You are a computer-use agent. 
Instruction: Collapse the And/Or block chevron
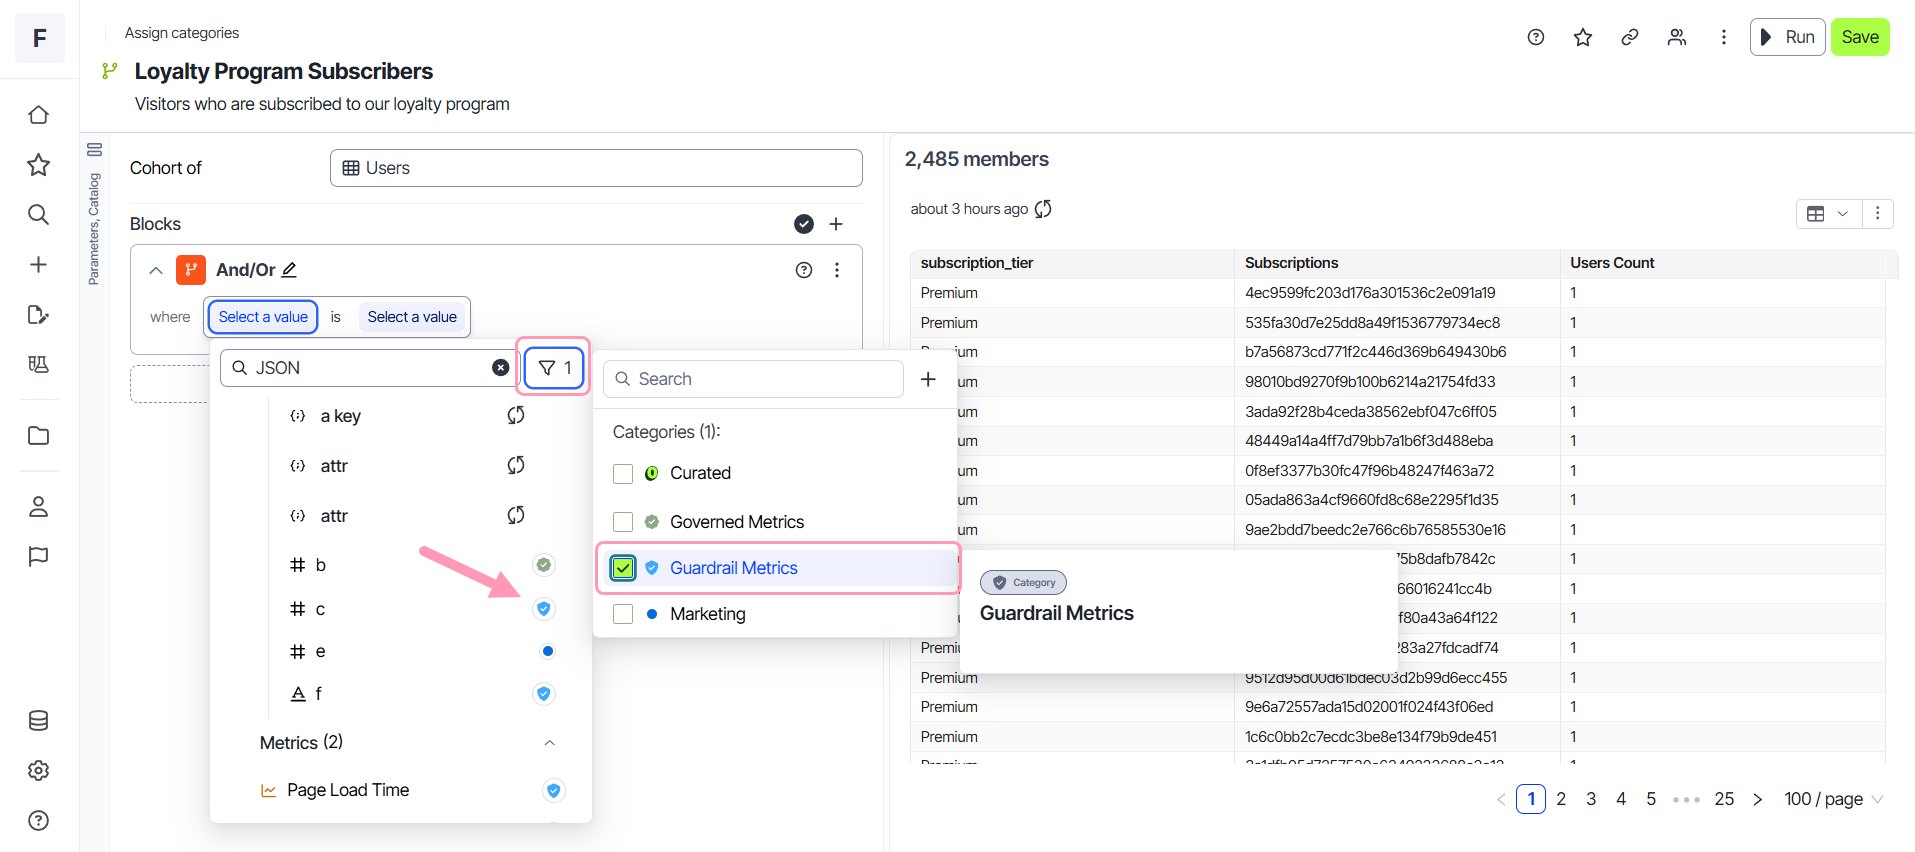coord(156,270)
